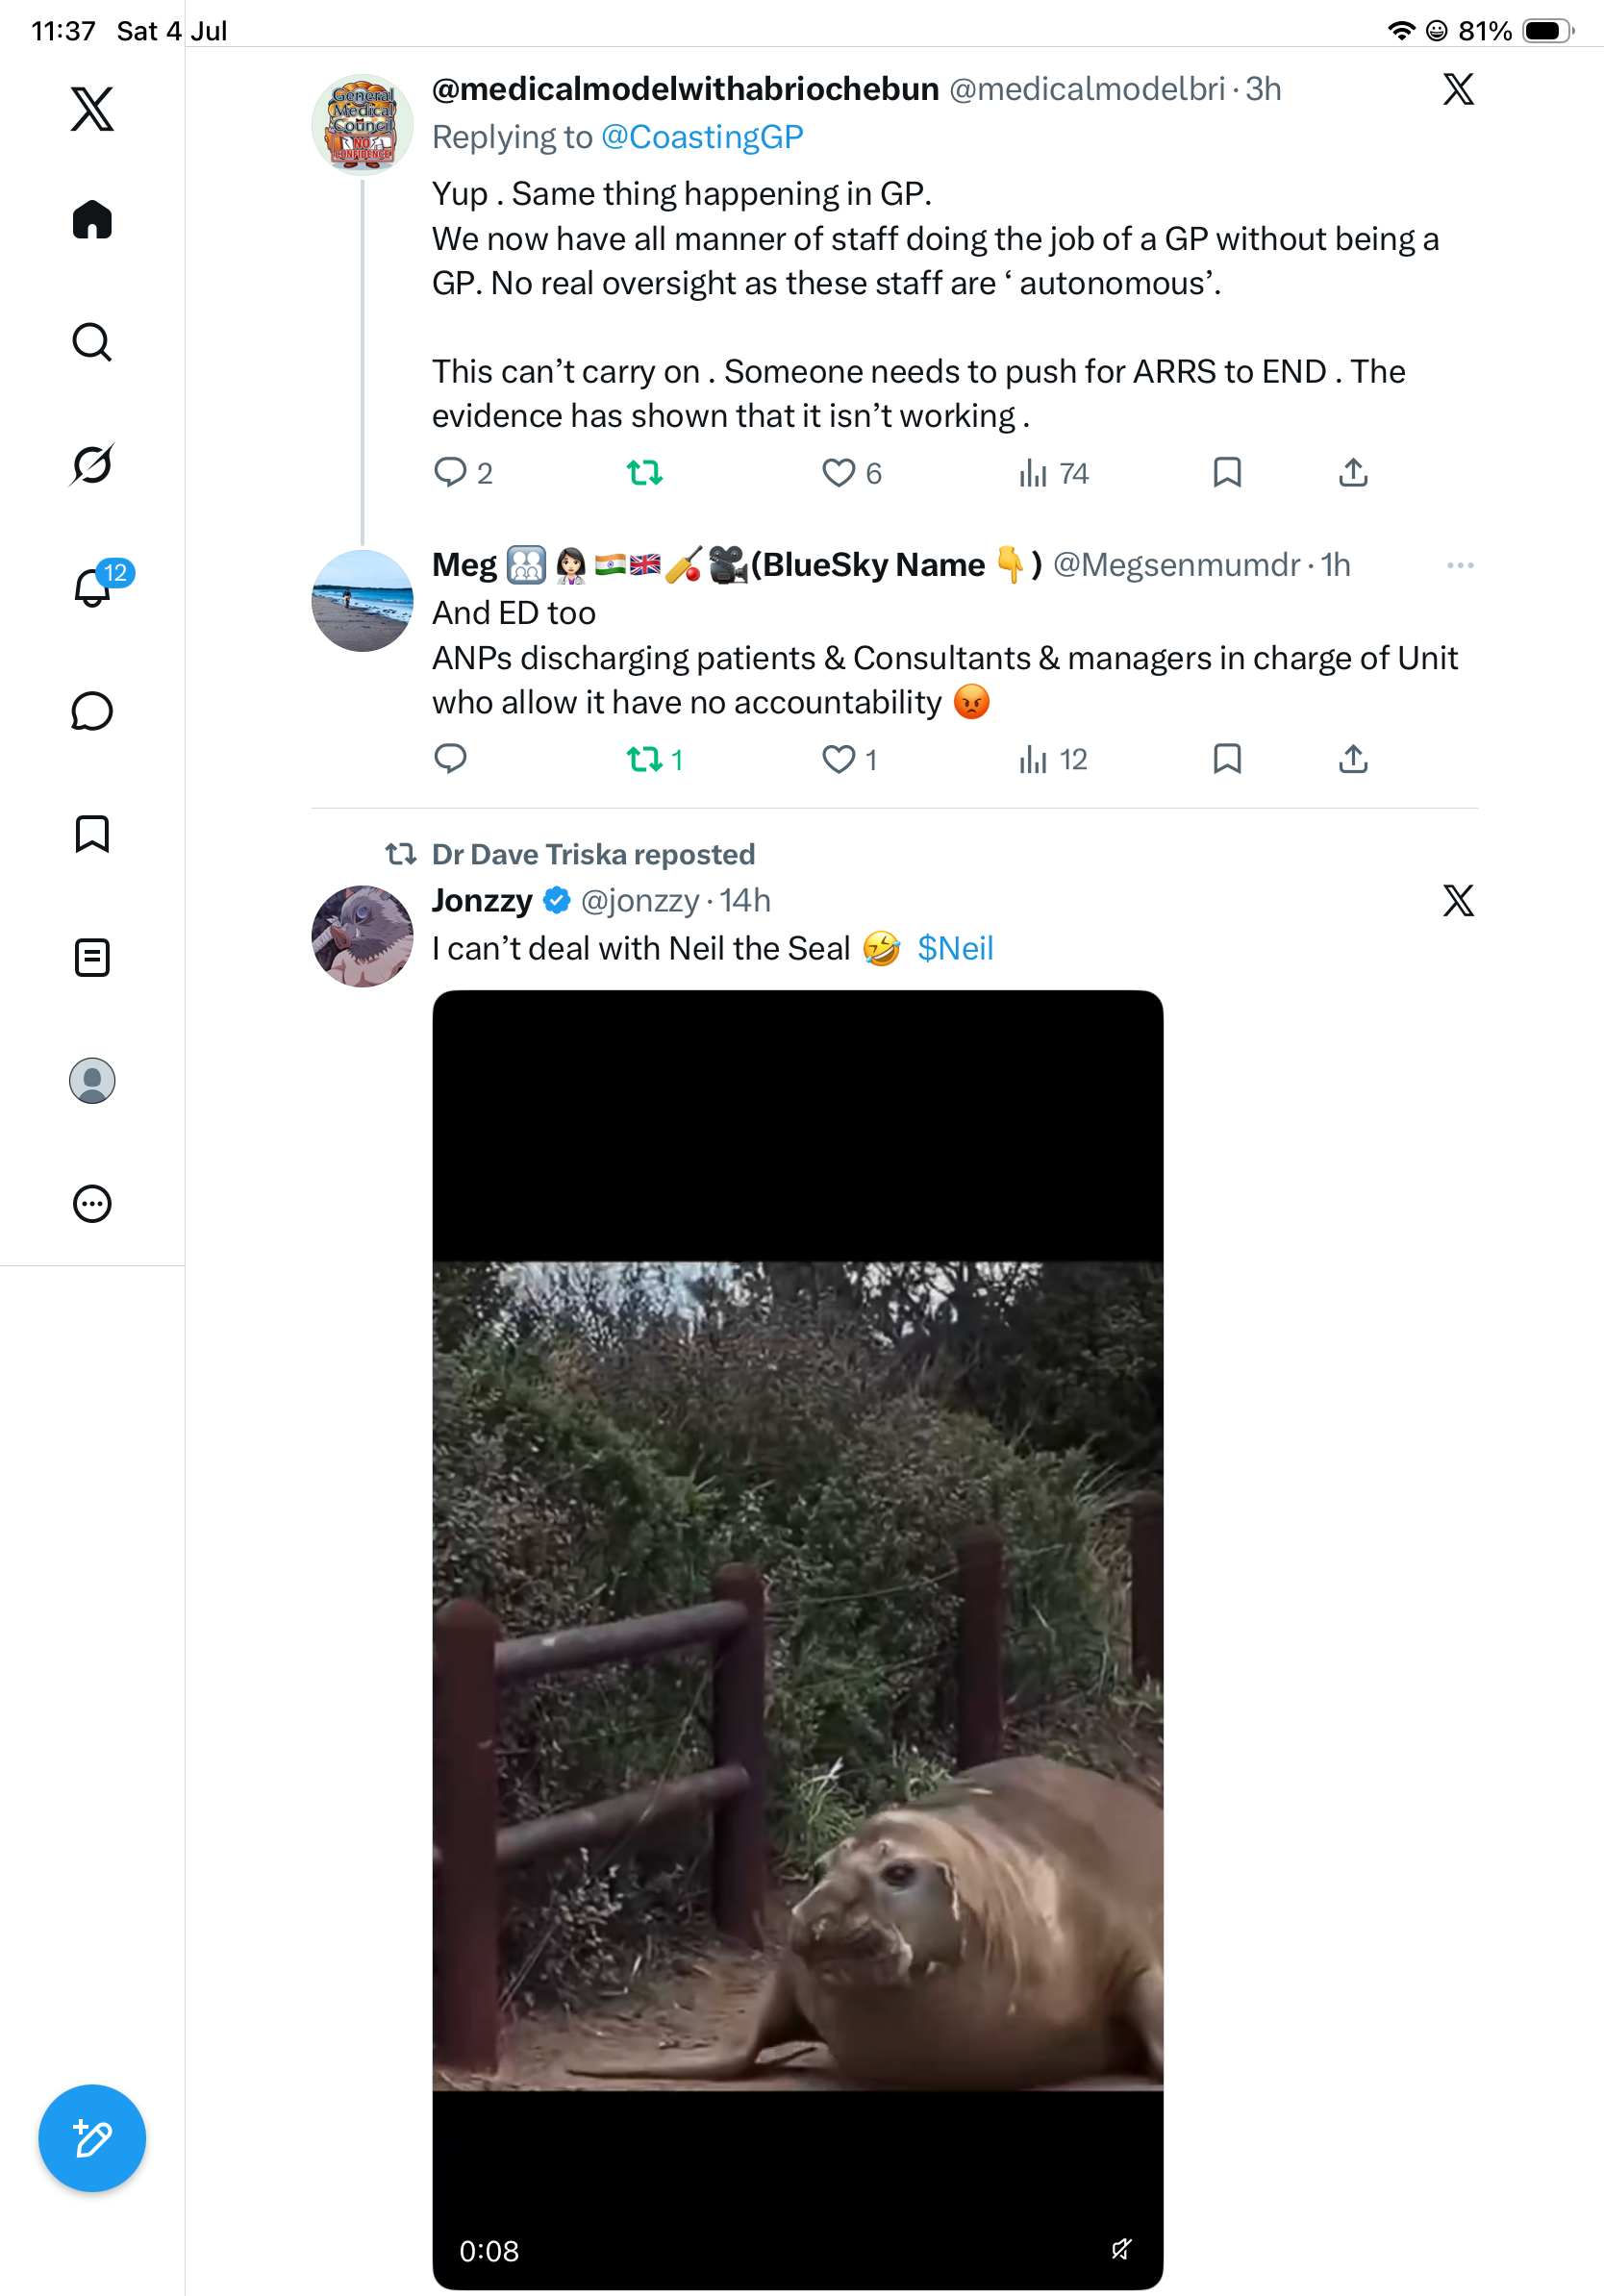1604x2296 pixels.
Task: Open Bookmarks in the sidebar
Action: pyautogui.click(x=92, y=834)
